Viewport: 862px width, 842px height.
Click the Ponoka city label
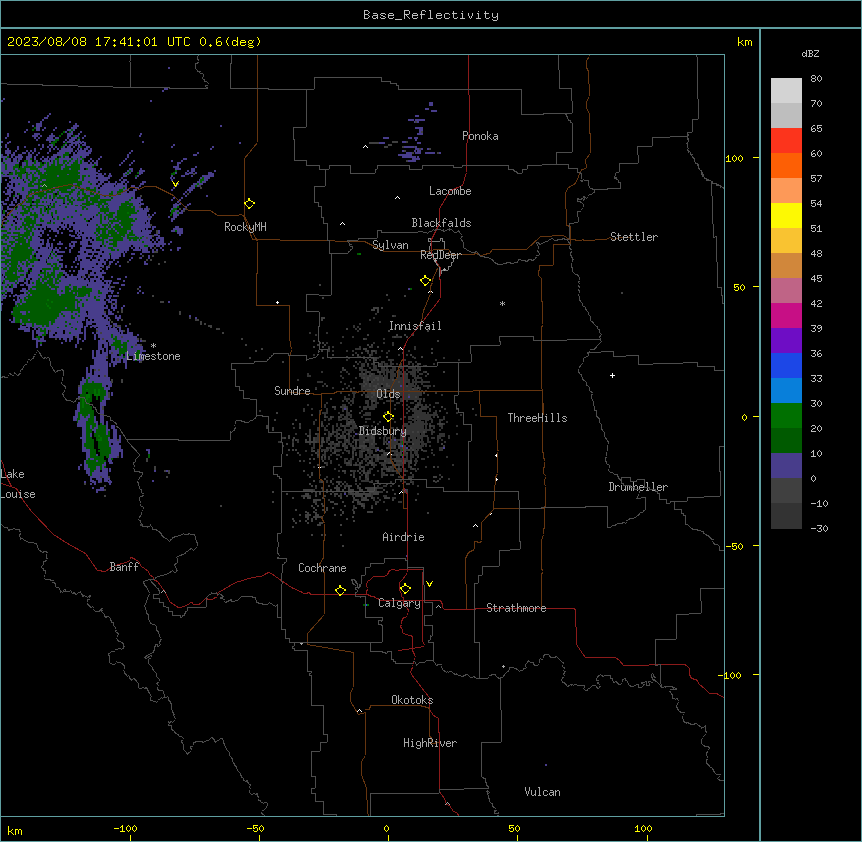[480, 136]
